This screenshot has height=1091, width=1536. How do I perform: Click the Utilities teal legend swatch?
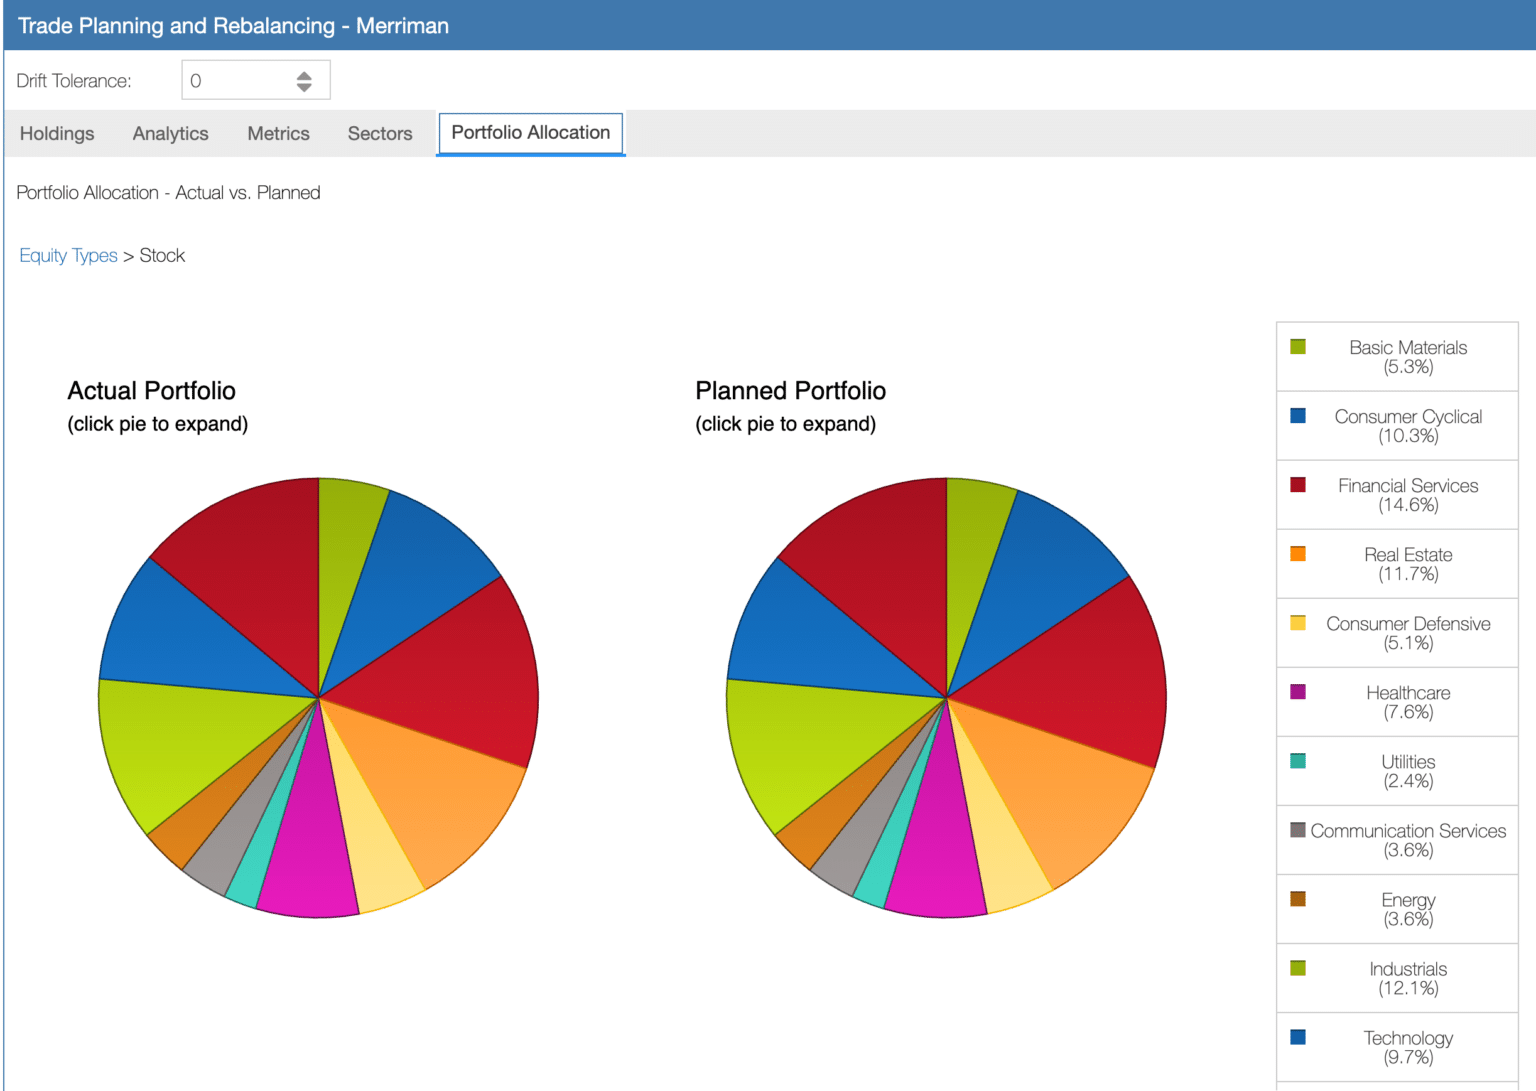point(1298,761)
